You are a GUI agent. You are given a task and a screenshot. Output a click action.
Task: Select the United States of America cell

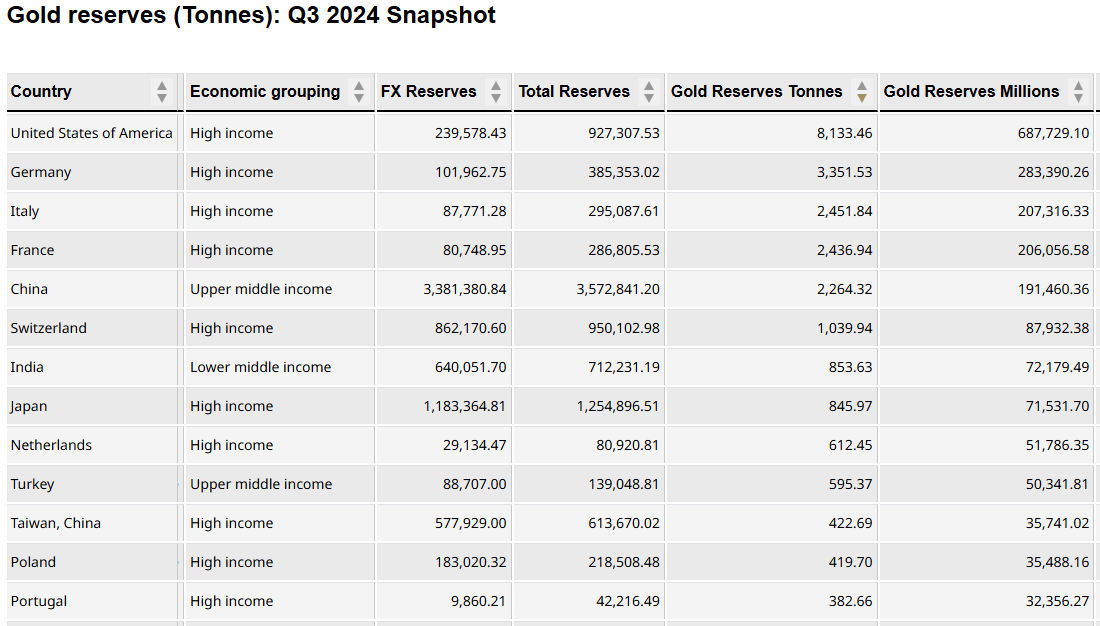92,133
